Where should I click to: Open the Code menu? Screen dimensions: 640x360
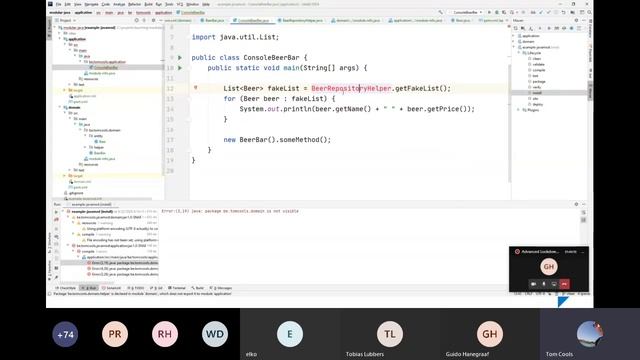(x=105, y=4)
